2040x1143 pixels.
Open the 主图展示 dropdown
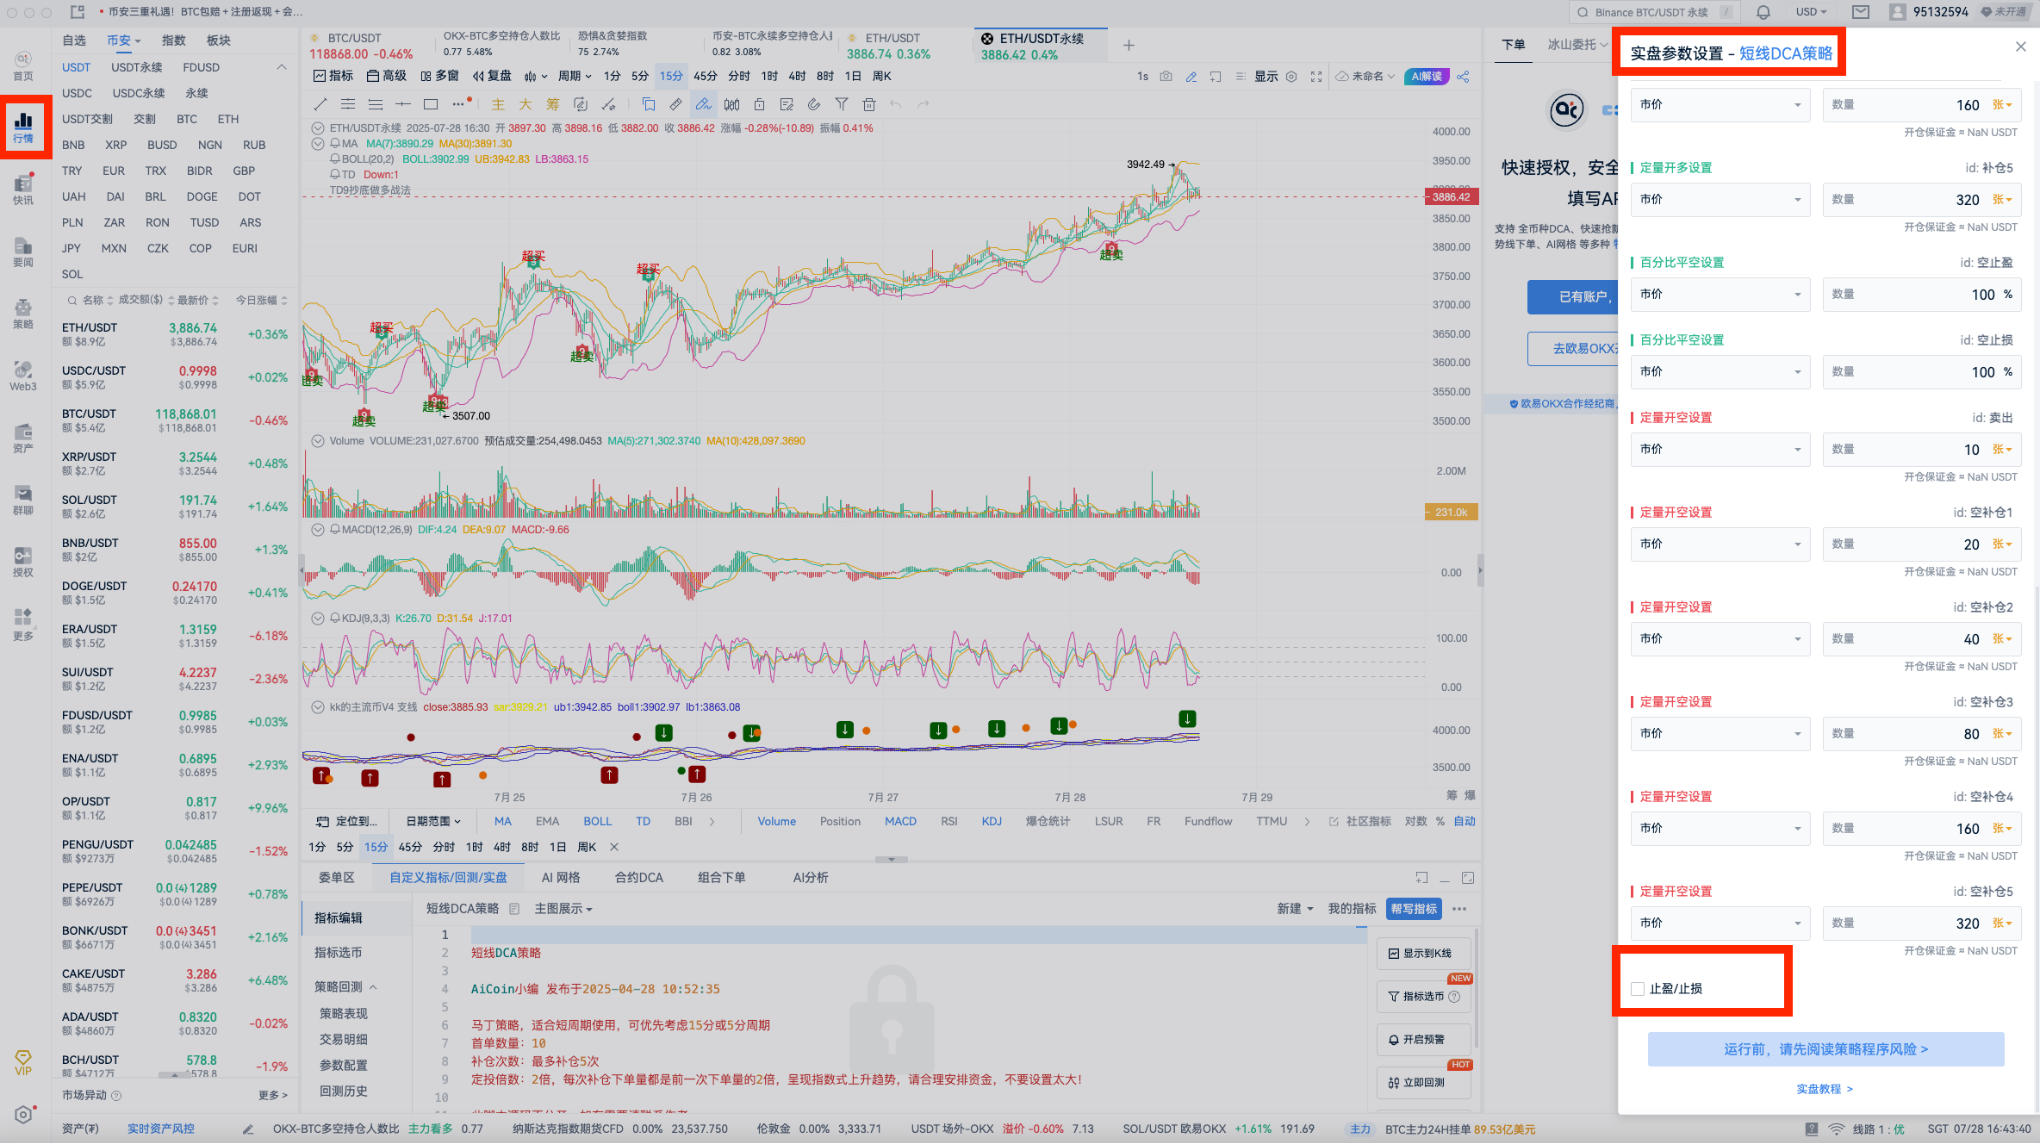tap(563, 909)
